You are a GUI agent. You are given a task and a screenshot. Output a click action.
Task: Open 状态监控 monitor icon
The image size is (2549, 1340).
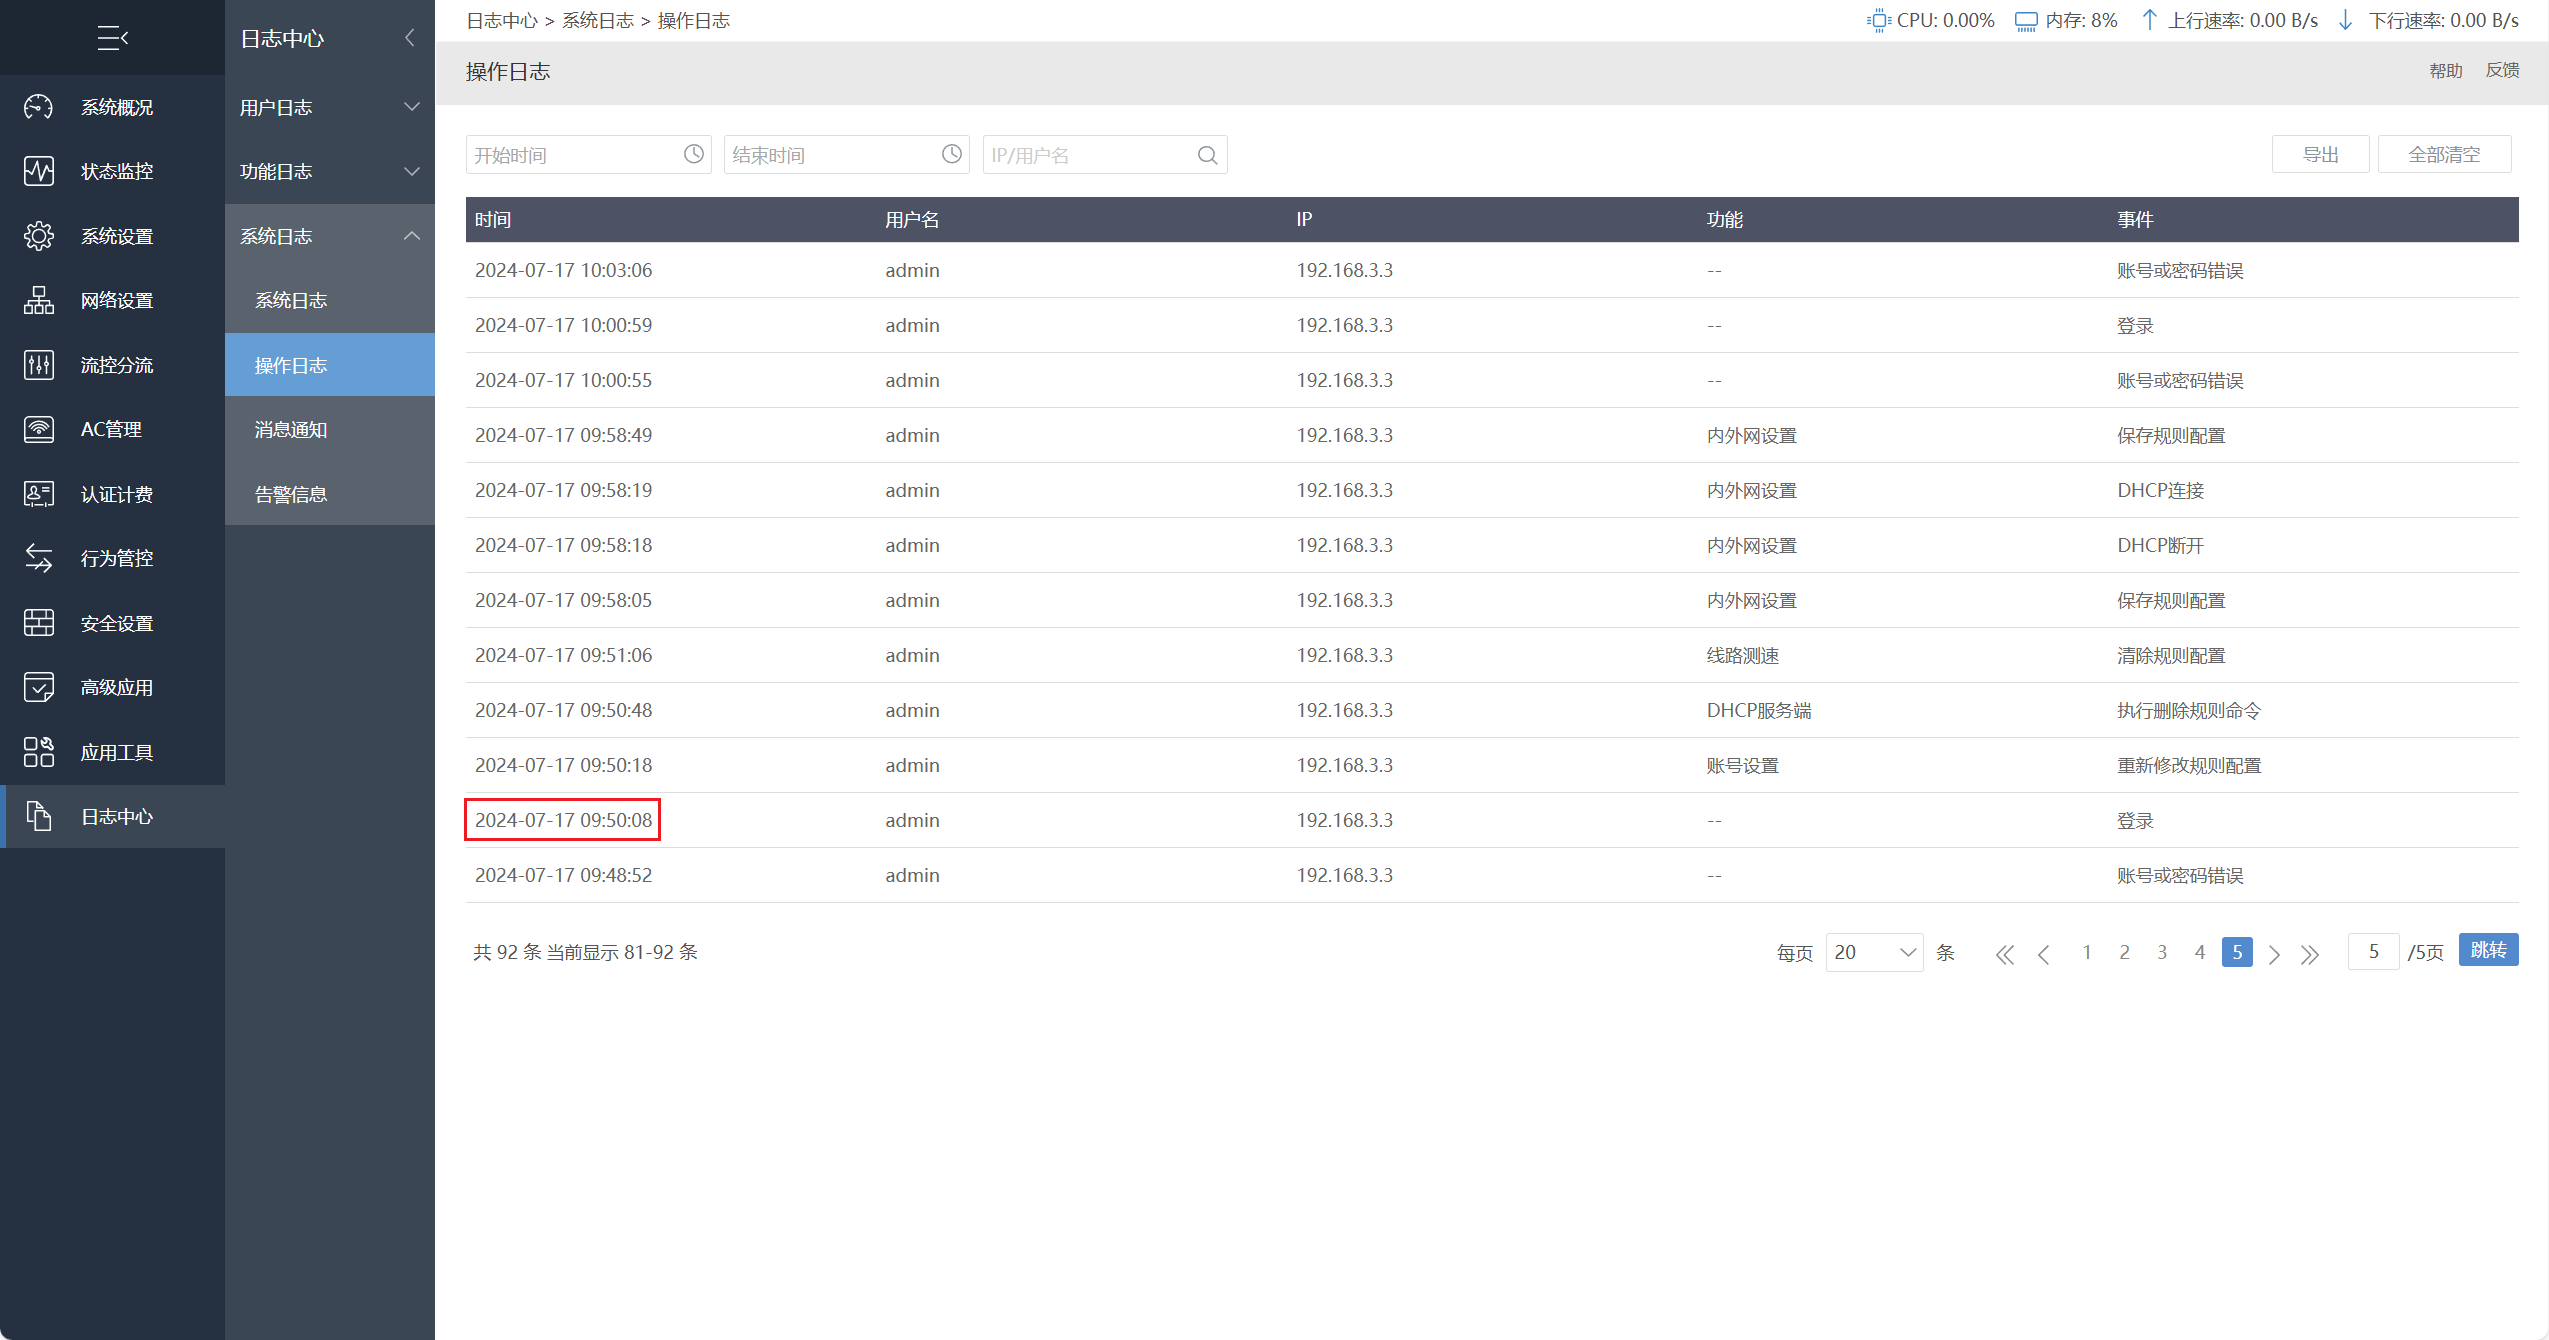(39, 171)
